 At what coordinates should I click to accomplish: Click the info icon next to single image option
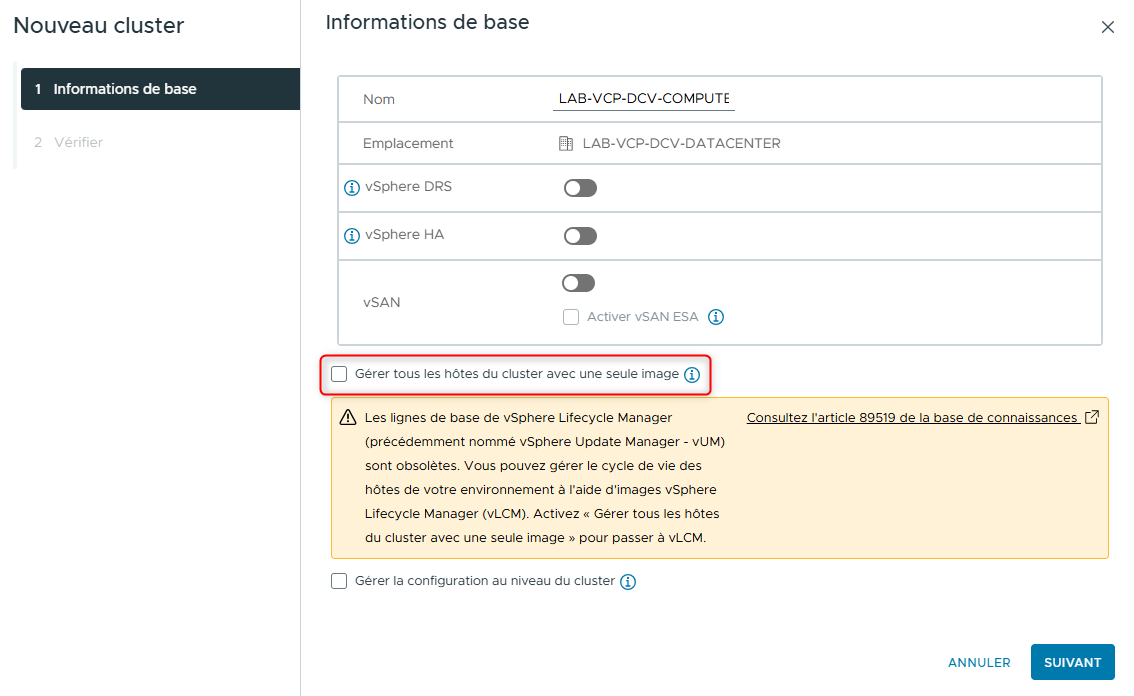coord(691,374)
